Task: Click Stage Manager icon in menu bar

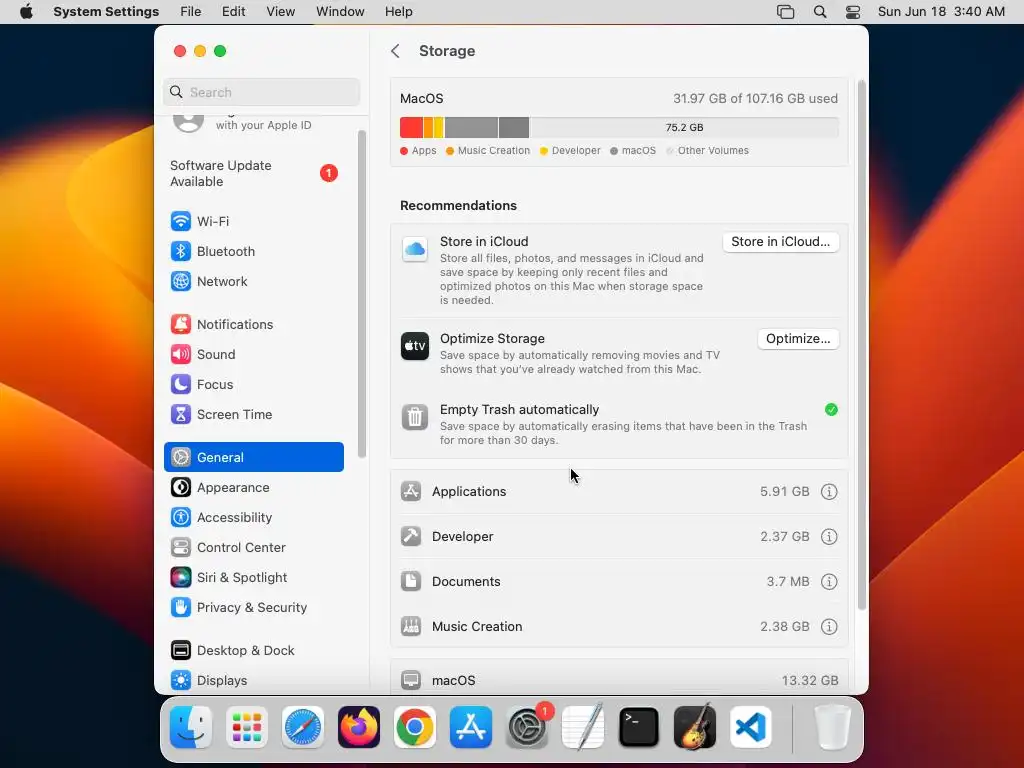Action: tap(785, 12)
